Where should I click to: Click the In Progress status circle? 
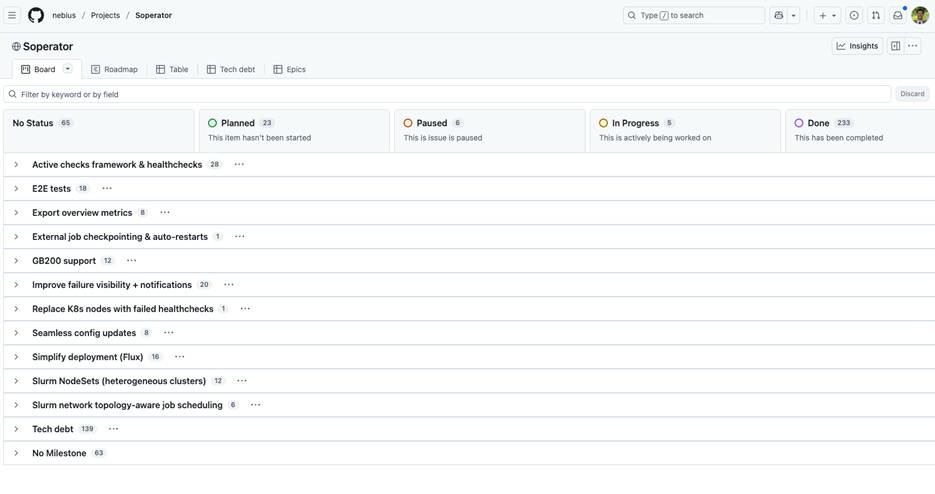tap(603, 123)
